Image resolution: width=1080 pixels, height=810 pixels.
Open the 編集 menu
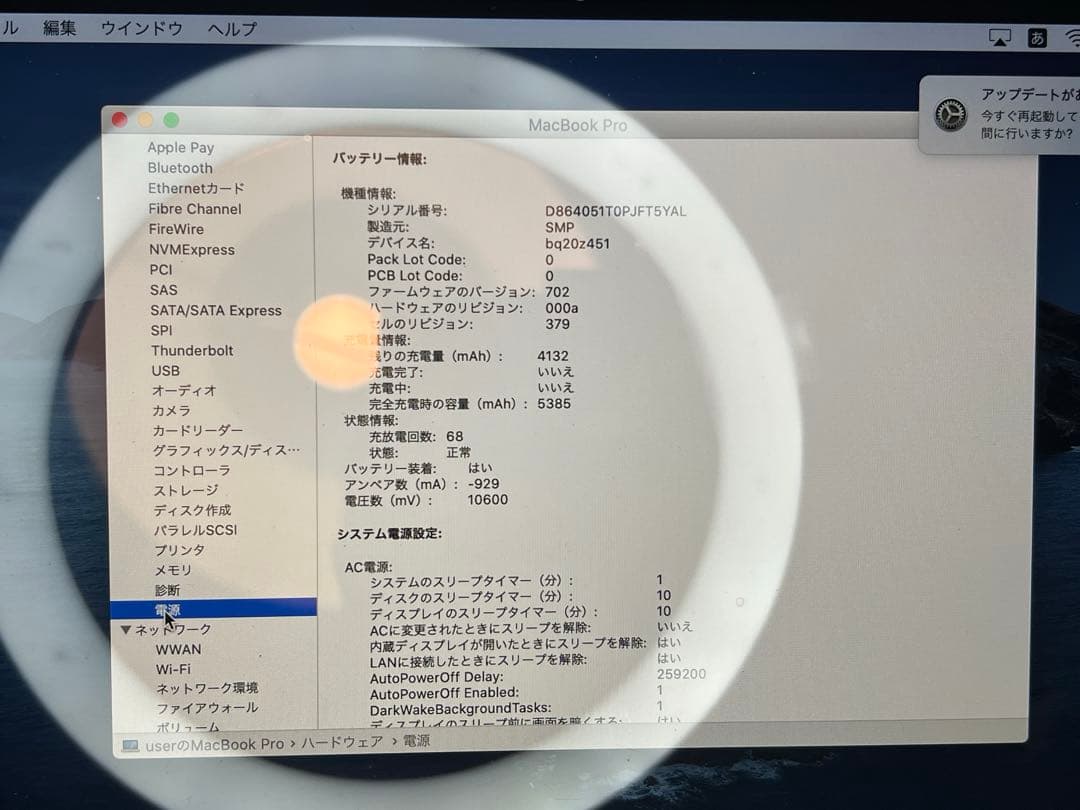click(61, 27)
